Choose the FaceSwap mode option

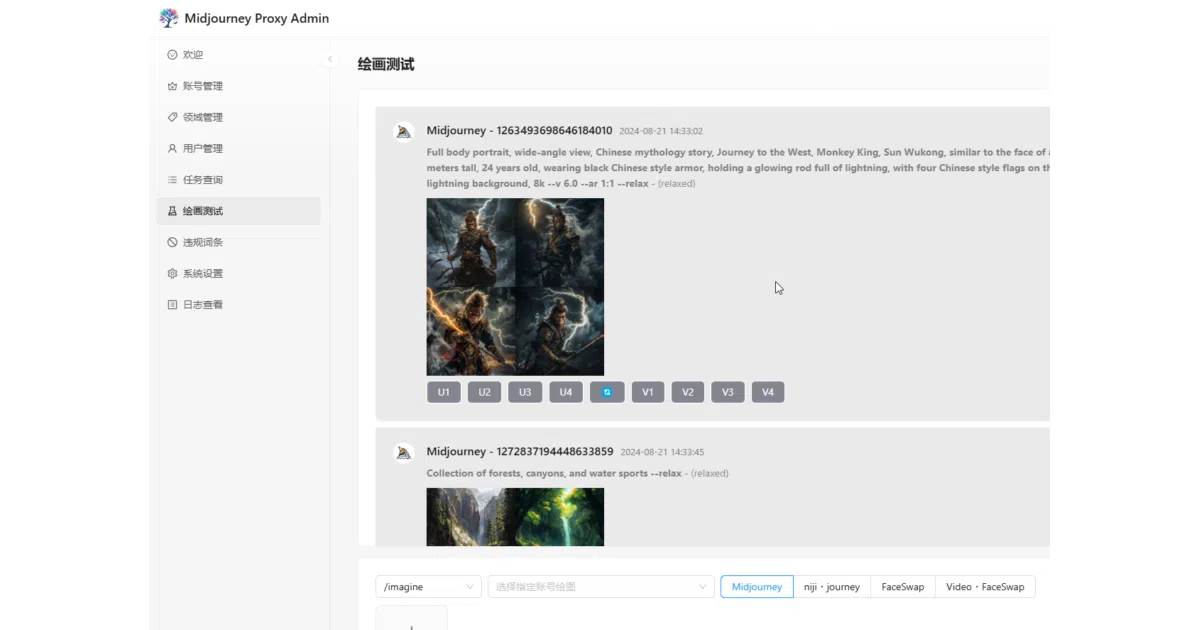903,587
